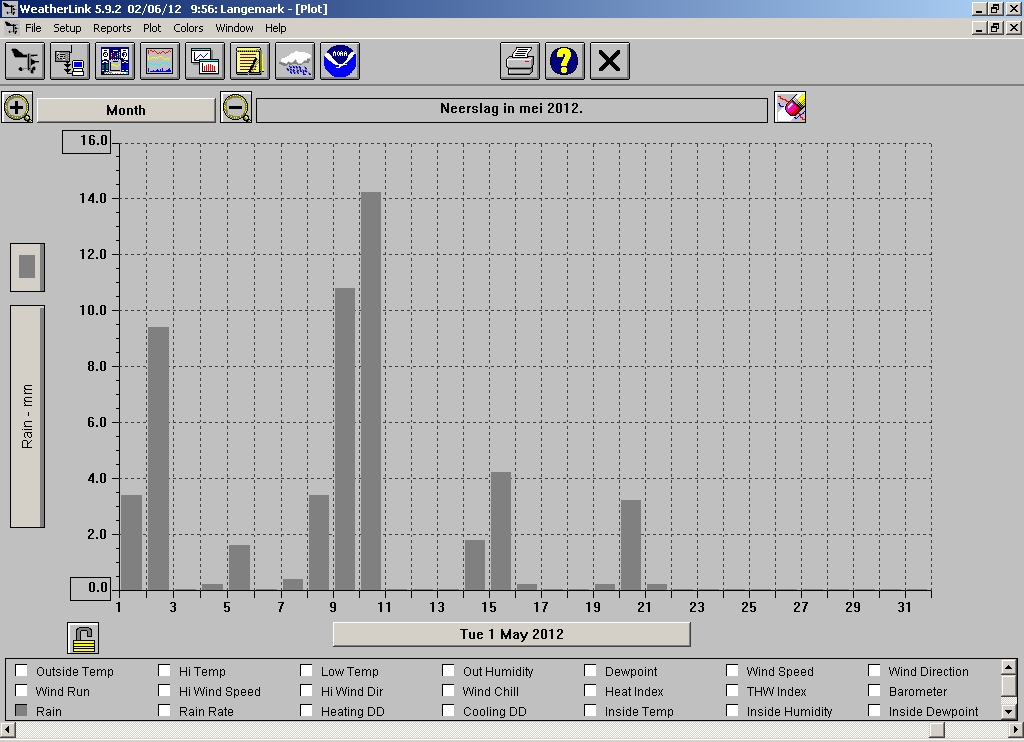Image resolution: width=1024 pixels, height=742 pixels.
Task: Open the Setup menu
Action: pos(67,28)
